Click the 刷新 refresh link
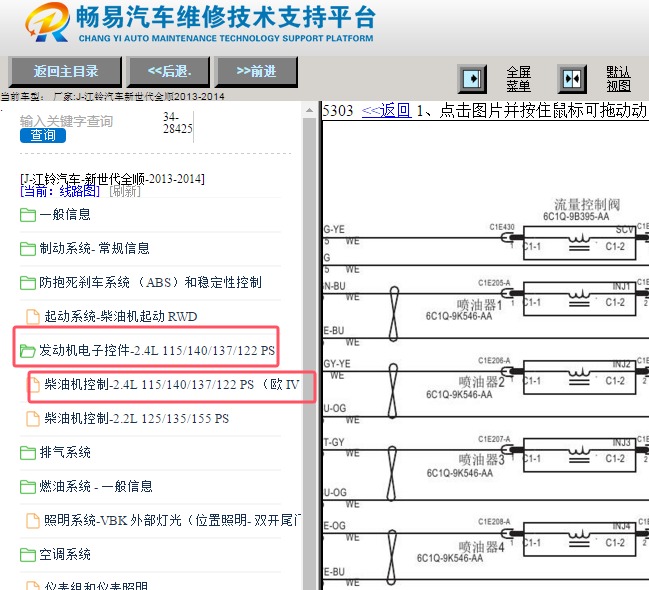 [125, 191]
